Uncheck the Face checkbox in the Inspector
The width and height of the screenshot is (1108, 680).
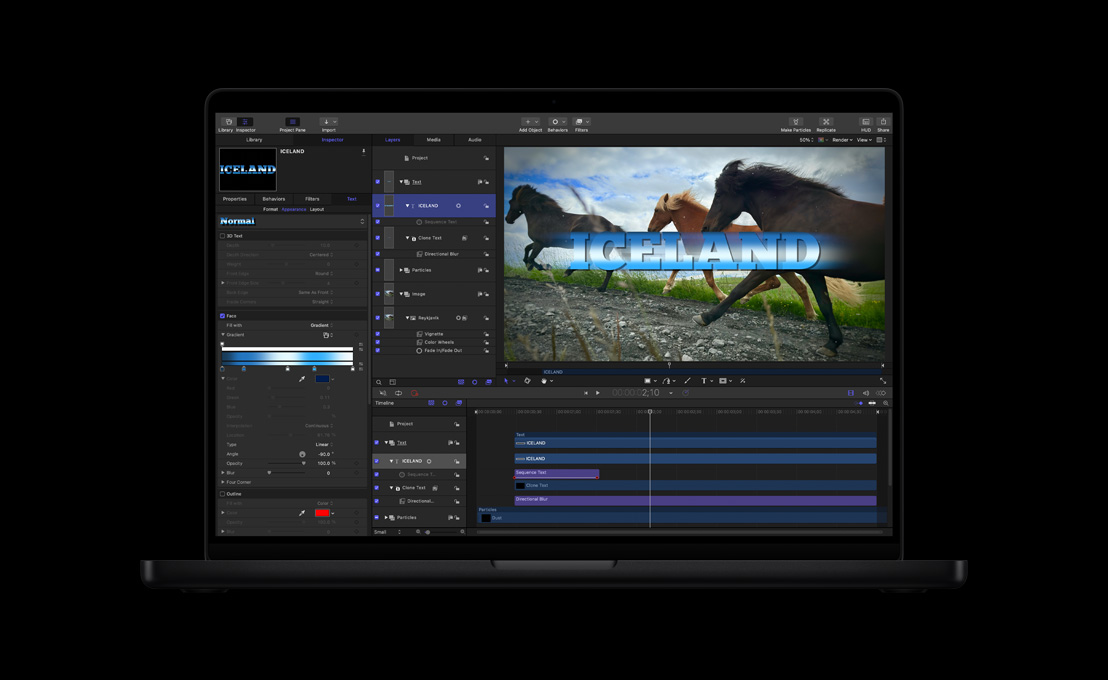click(x=222, y=315)
